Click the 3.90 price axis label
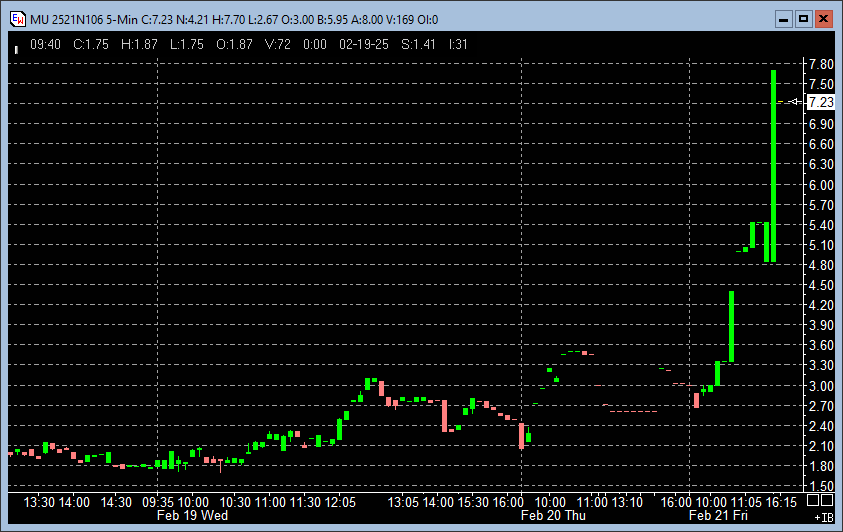 tap(821, 325)
